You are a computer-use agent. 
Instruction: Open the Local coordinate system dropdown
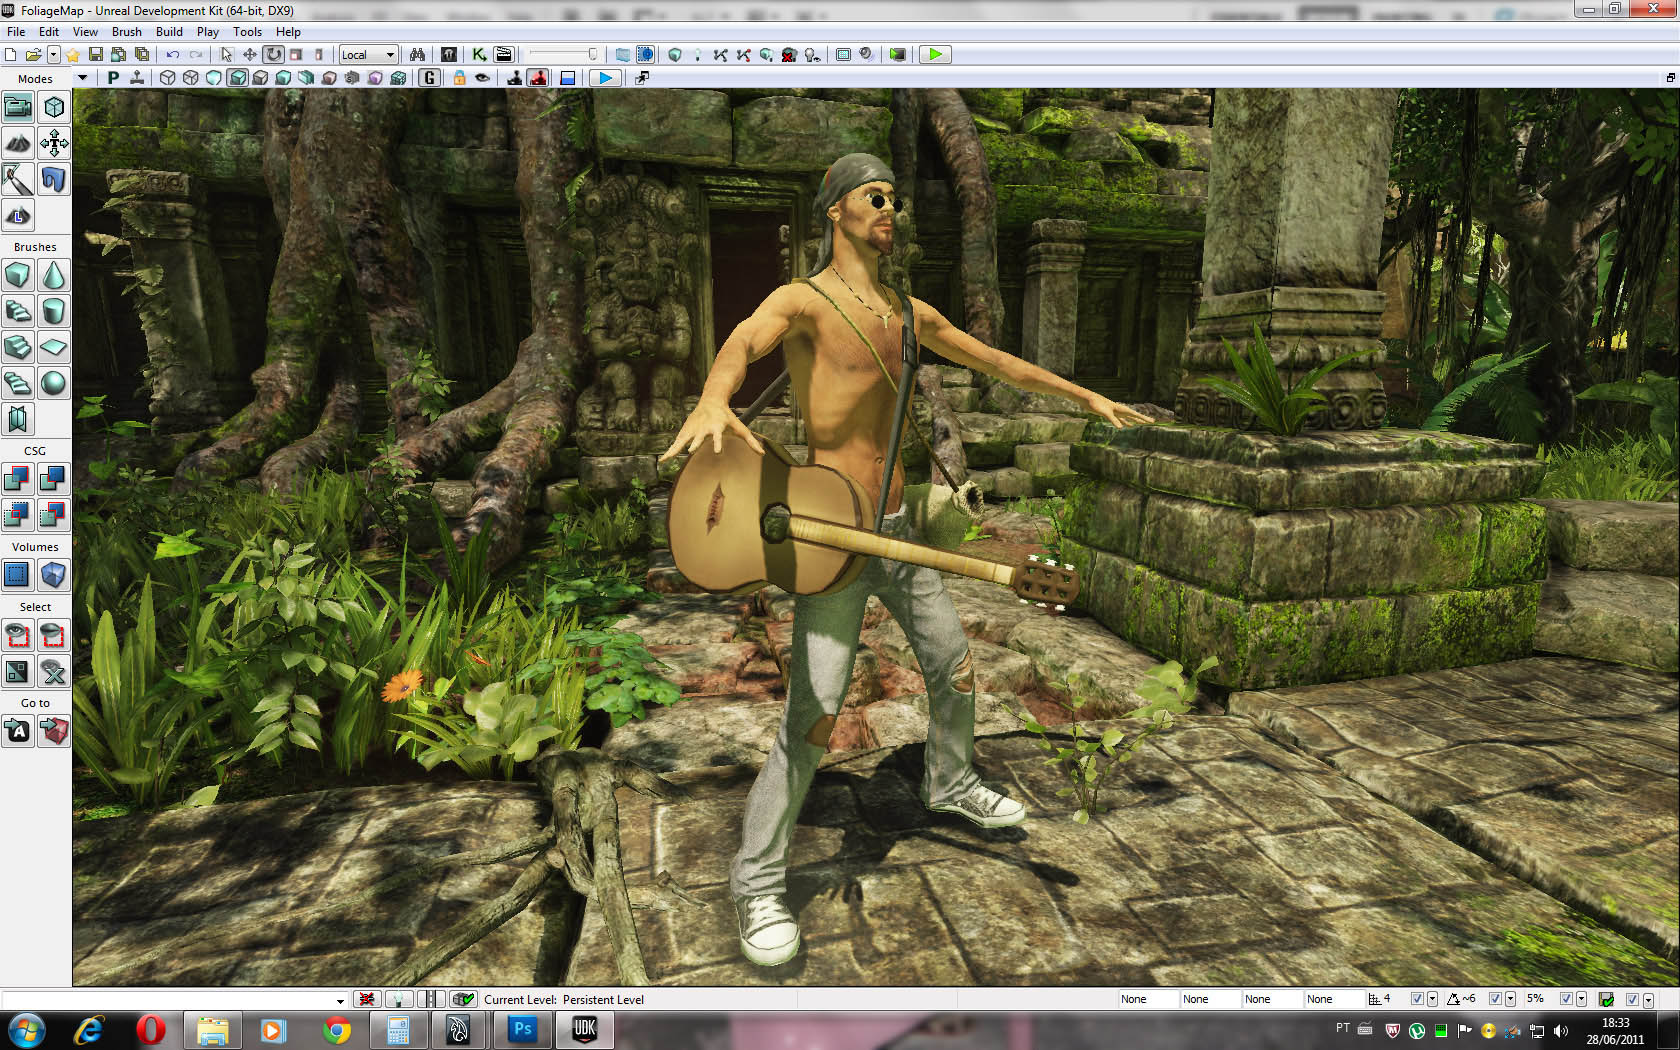(368, 55)
